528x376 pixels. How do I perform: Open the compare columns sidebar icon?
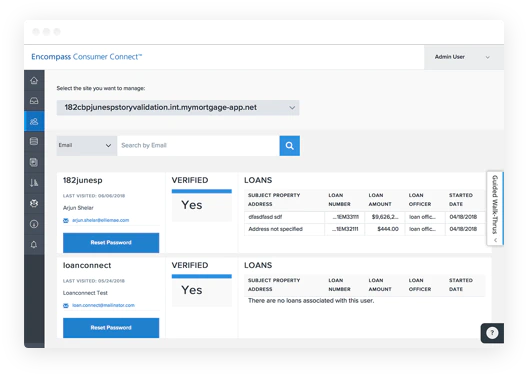(34, 183)
